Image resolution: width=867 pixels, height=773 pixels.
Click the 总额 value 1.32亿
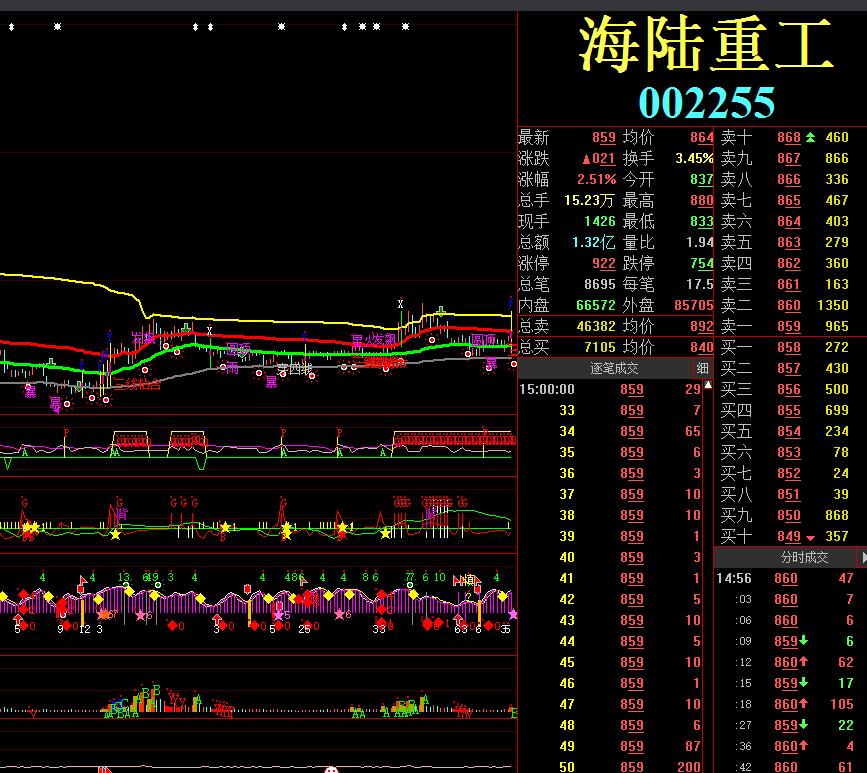tap(593, 242)
